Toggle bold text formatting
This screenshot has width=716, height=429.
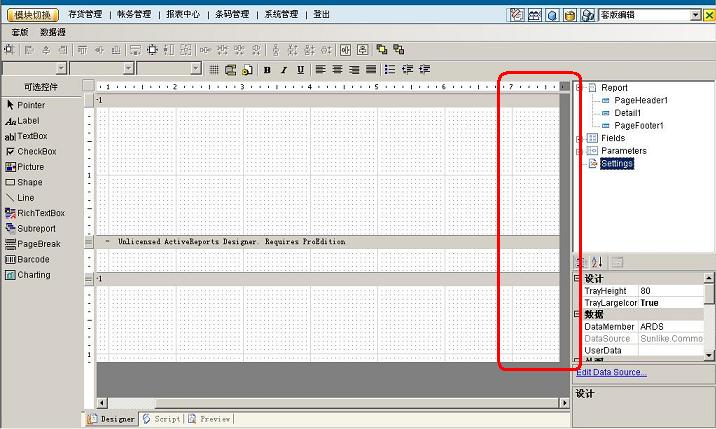(x=267, y=69)
